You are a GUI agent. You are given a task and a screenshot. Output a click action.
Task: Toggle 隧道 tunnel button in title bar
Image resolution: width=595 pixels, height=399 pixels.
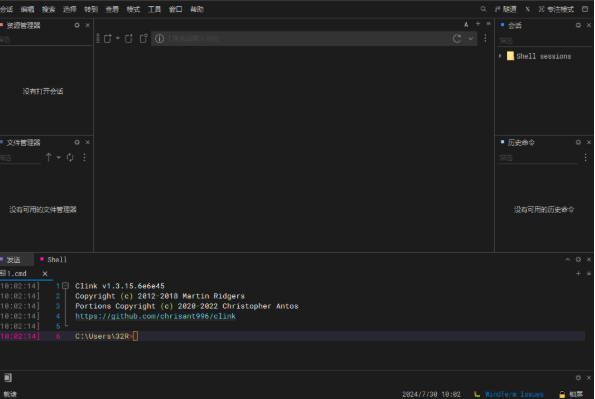506,9
